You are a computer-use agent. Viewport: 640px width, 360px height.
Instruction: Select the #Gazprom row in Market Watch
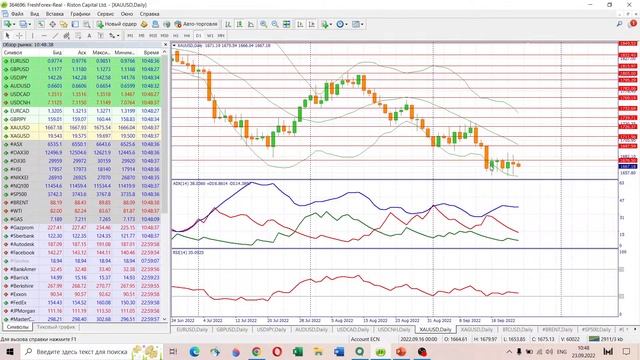(82, 227)
